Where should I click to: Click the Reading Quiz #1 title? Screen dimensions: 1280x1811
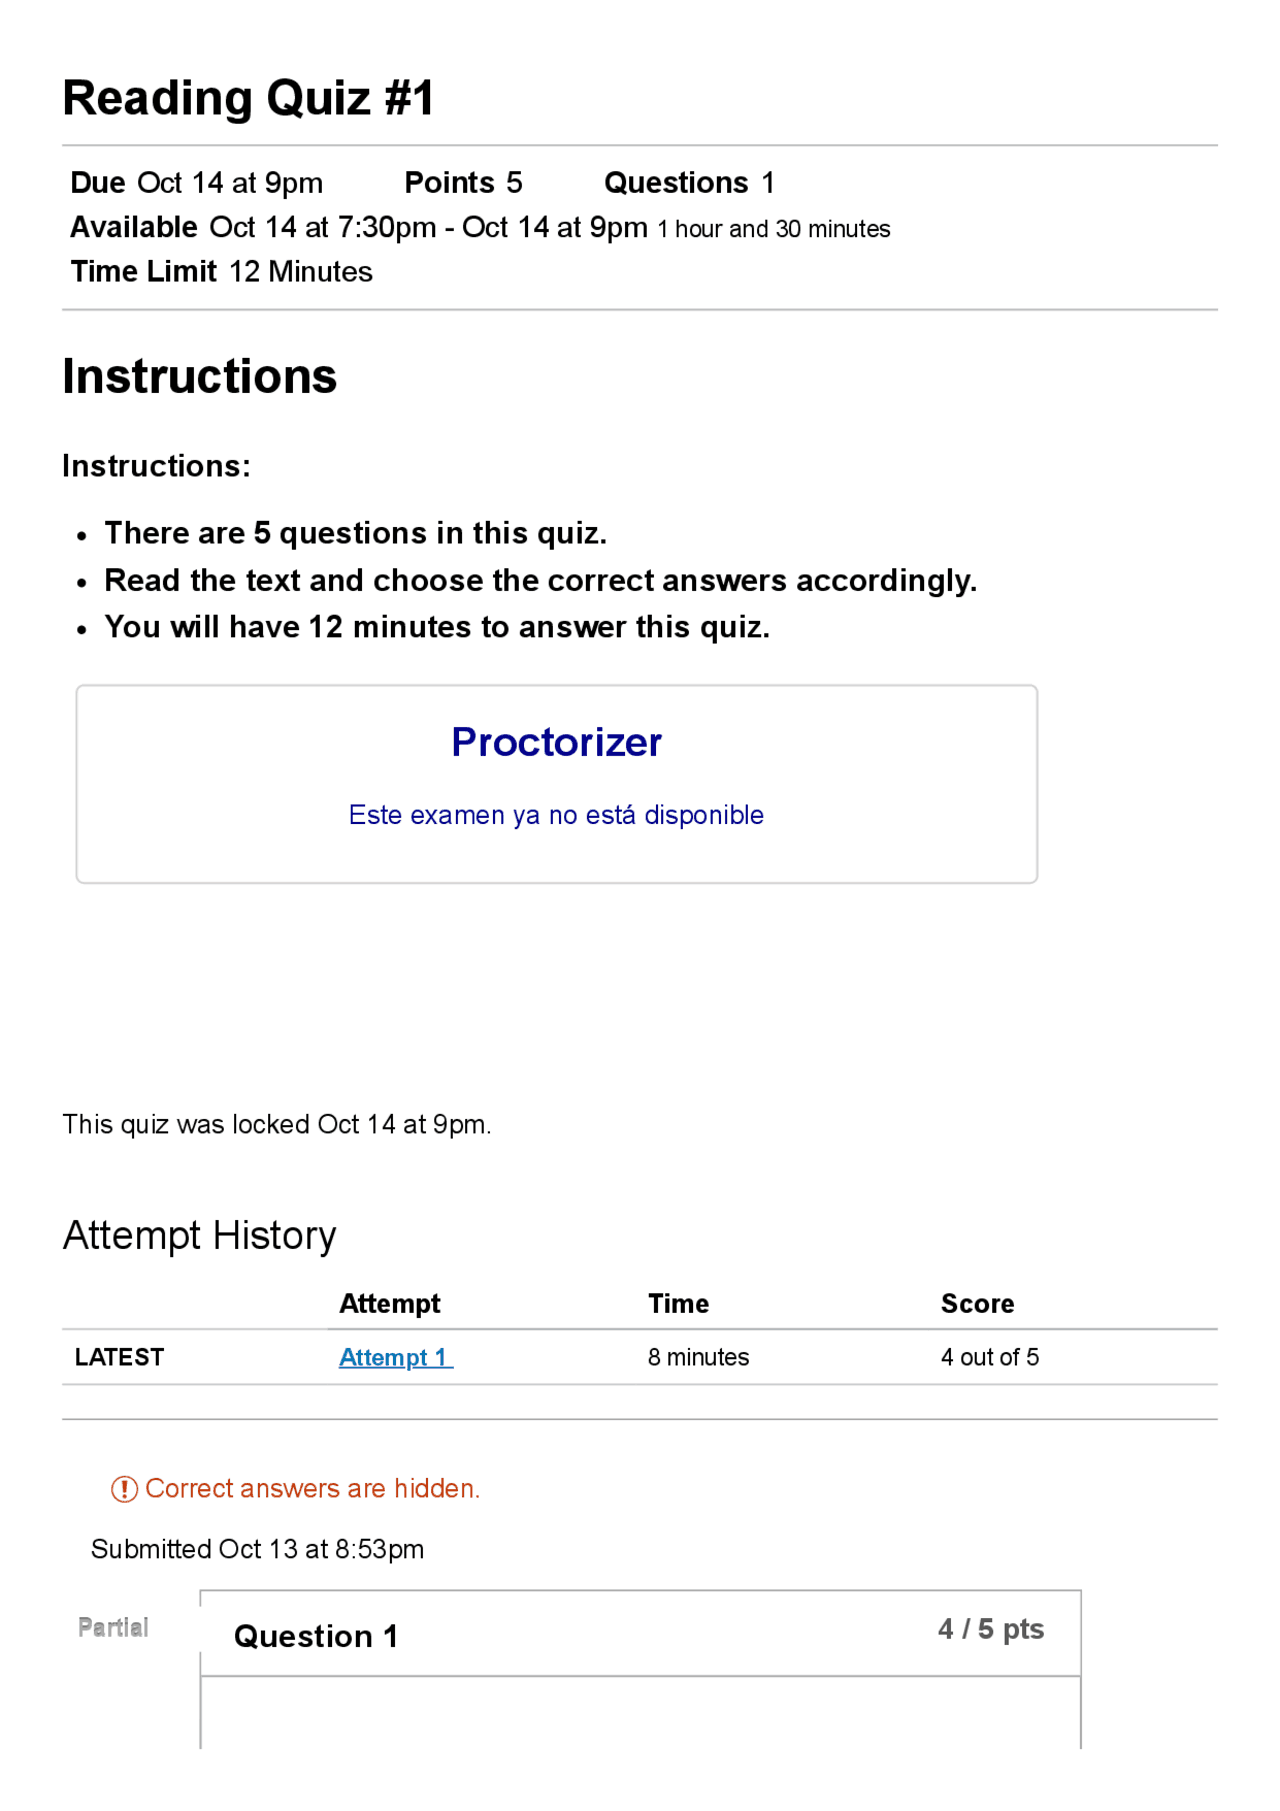click(248, 98)
